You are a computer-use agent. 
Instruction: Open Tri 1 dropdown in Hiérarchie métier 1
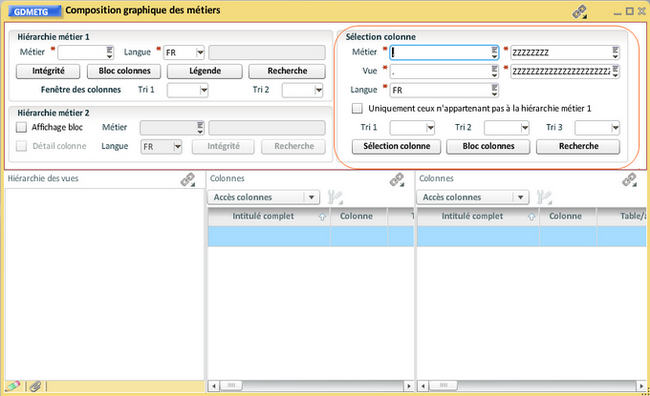(x=203, y=90)
